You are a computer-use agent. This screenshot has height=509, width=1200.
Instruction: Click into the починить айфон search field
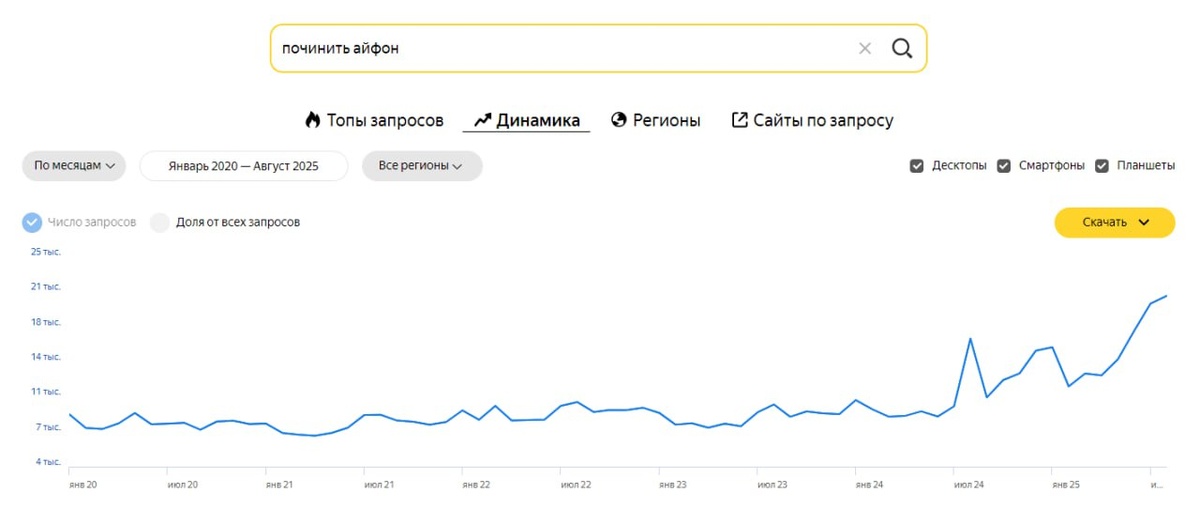pos(560,48)
